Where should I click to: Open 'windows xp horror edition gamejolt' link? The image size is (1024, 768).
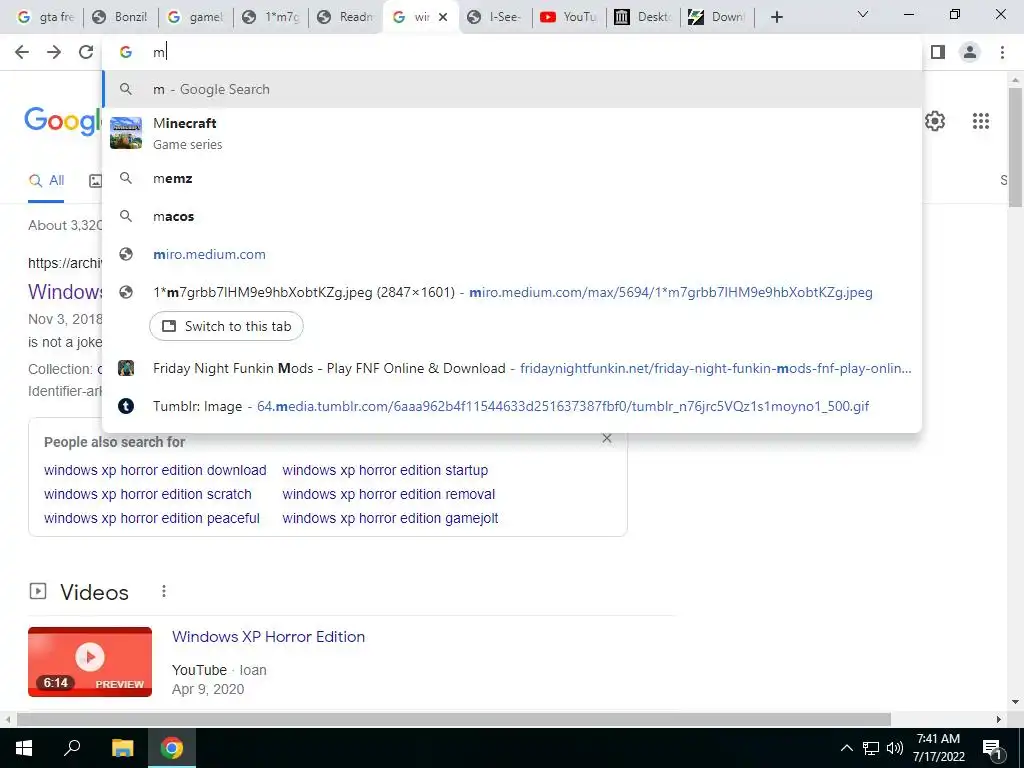tap(390, 519)
